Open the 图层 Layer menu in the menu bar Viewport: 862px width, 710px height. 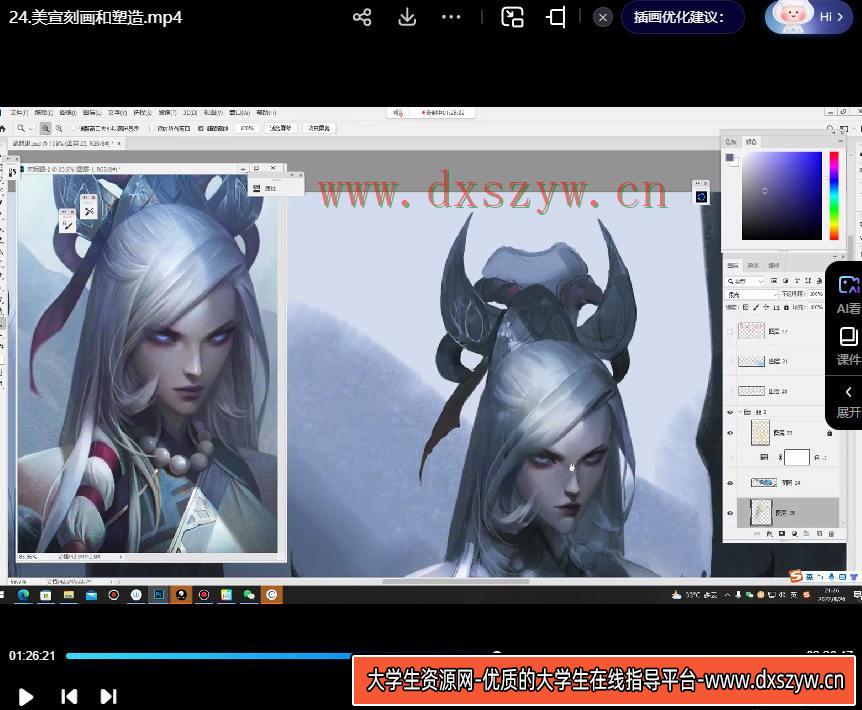pyautogui.click(x=92, y=113)
